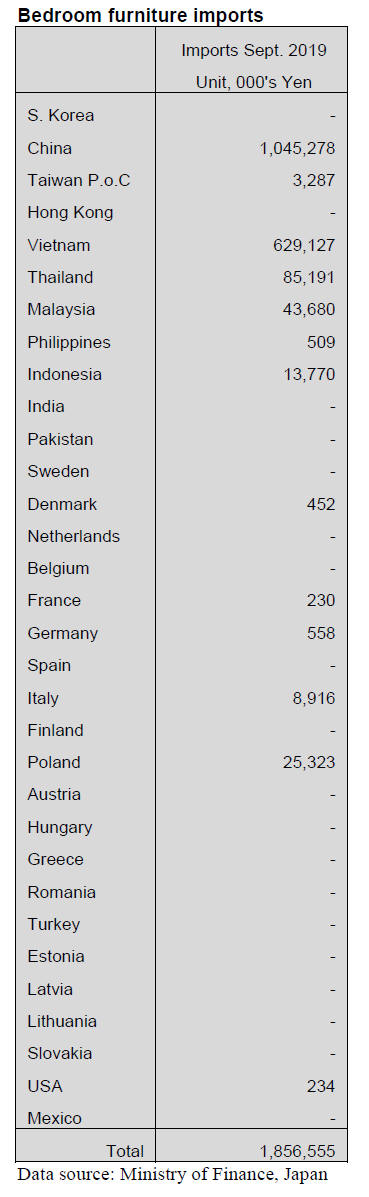The image size is (369, 1197).
Task: Click the 'Bedroom furniture imports' title
Action: tap(140, 15)
